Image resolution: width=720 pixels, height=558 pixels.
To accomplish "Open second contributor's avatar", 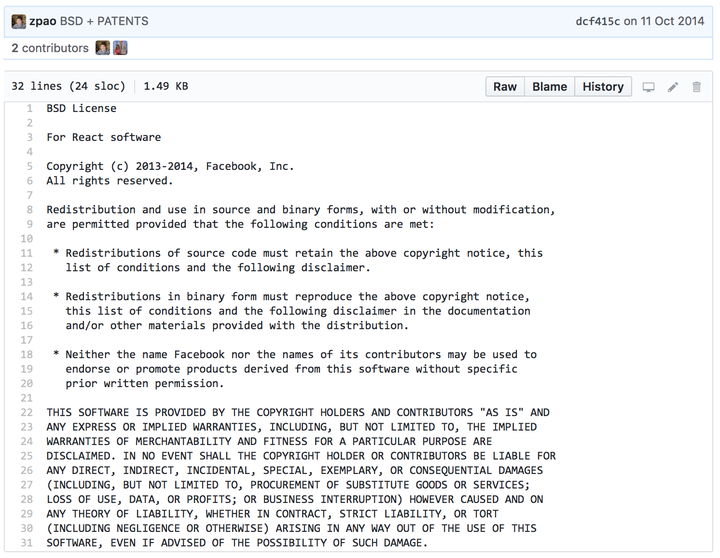I will point(120,48).
